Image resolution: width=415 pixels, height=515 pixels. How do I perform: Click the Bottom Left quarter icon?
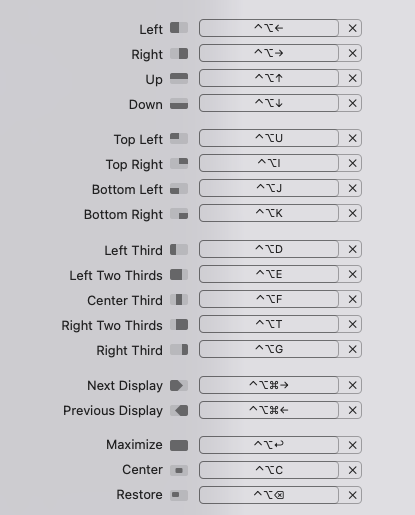[179, 188]
